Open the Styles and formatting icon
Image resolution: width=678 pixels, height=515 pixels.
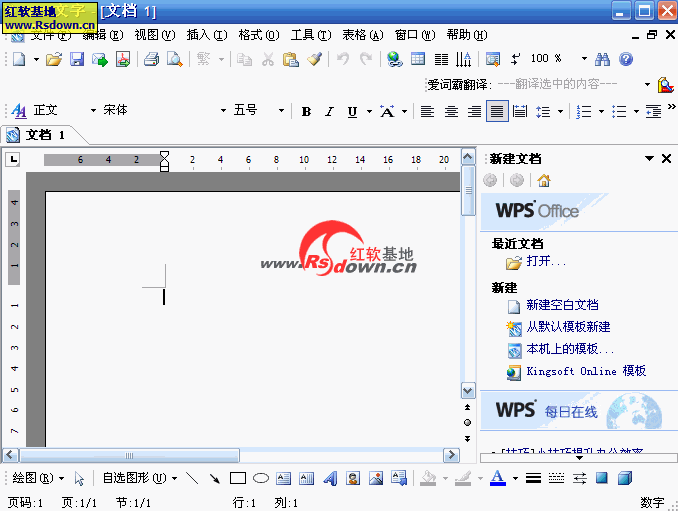(19, 111)
